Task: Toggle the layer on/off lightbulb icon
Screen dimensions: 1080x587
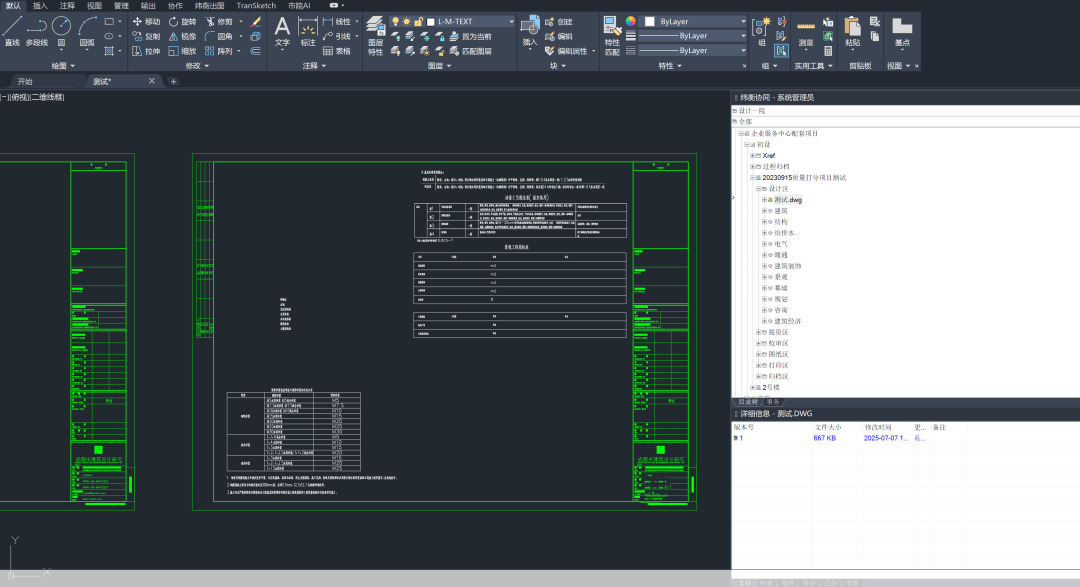Action: (x=395, y=21)
